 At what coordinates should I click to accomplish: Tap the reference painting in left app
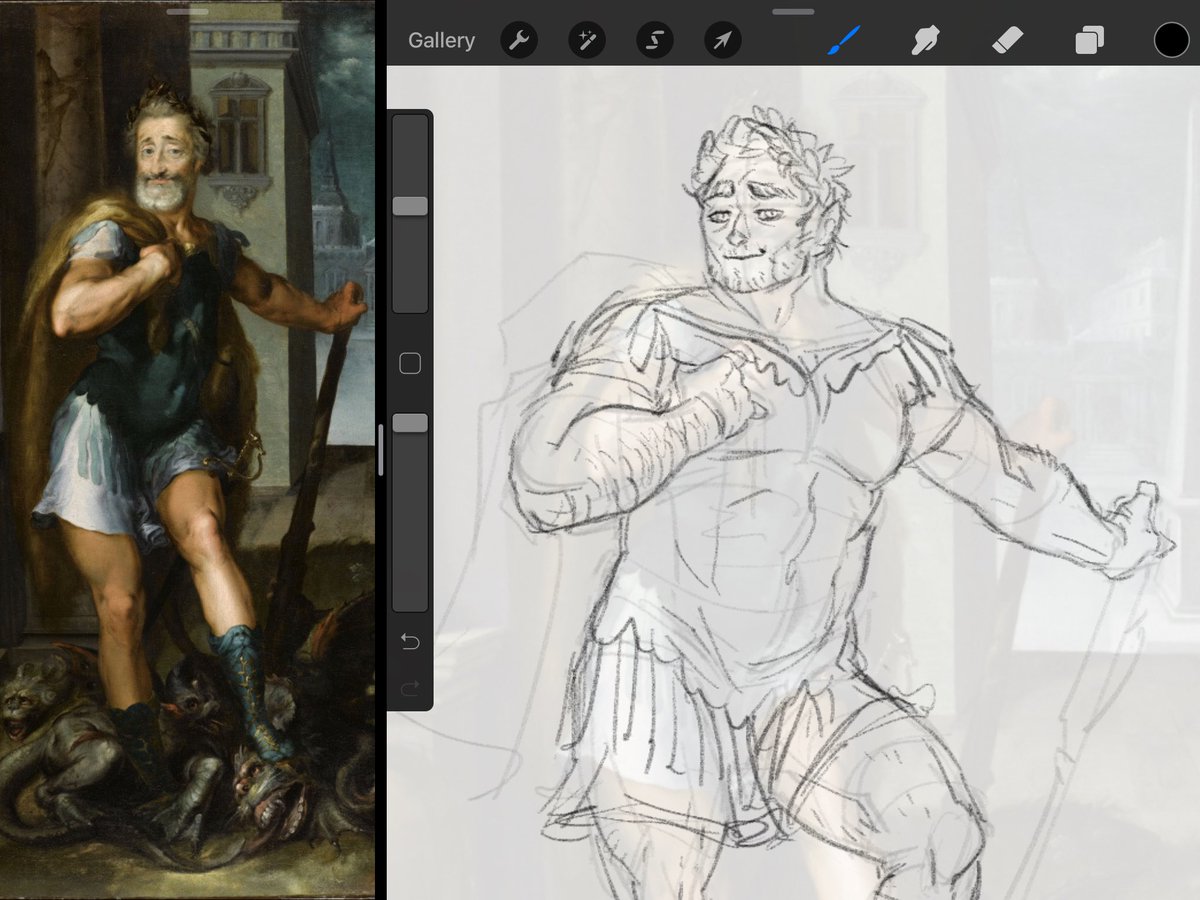click(187, 450)
